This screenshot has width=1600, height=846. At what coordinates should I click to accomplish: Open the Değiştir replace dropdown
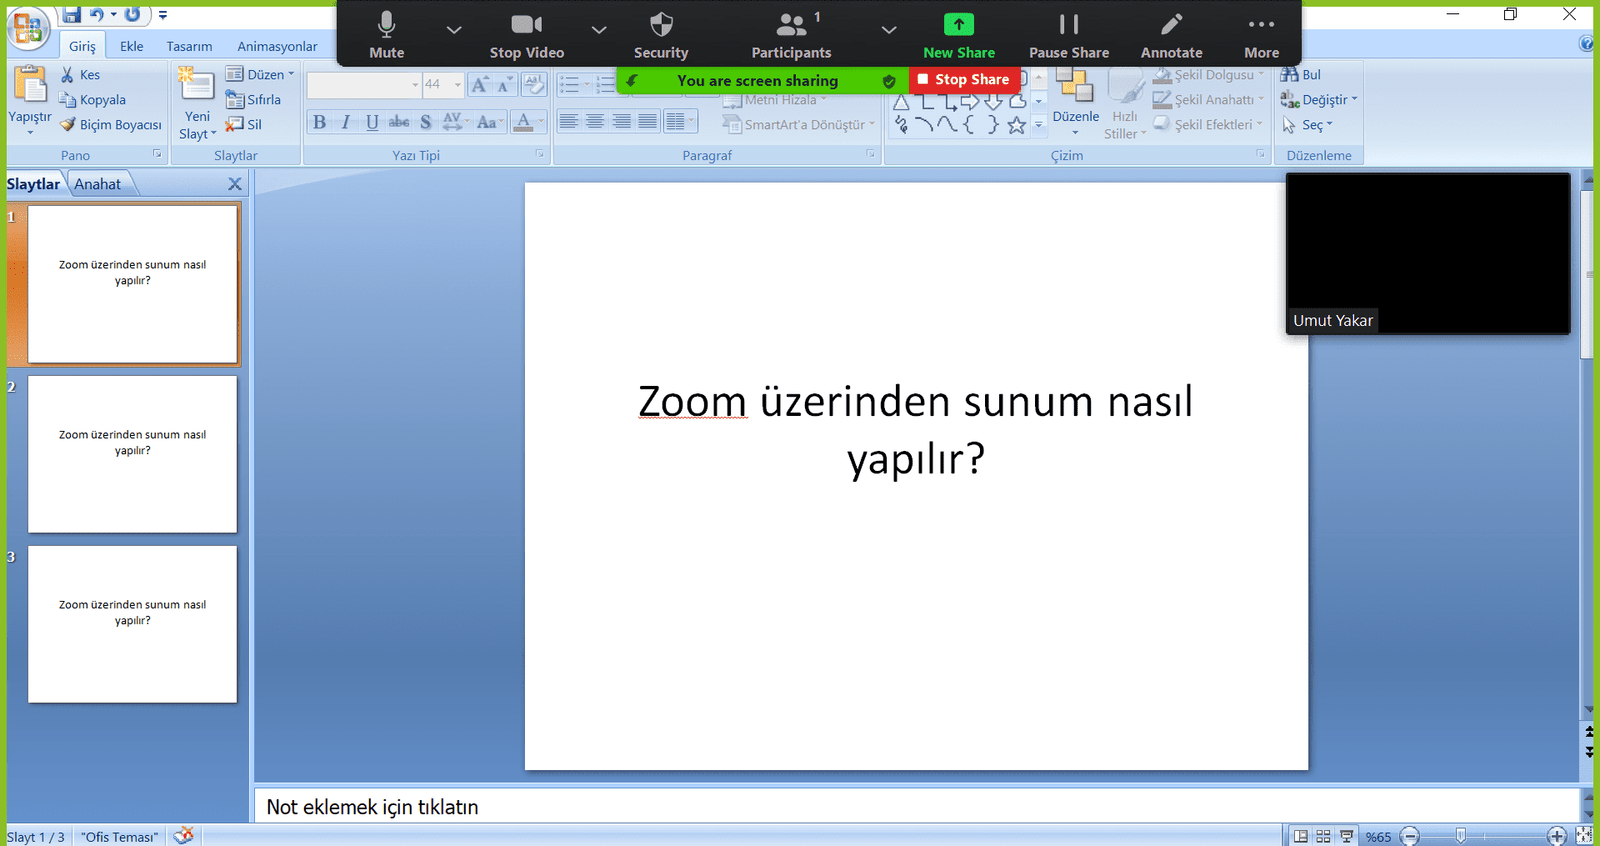click(1320, 100)
